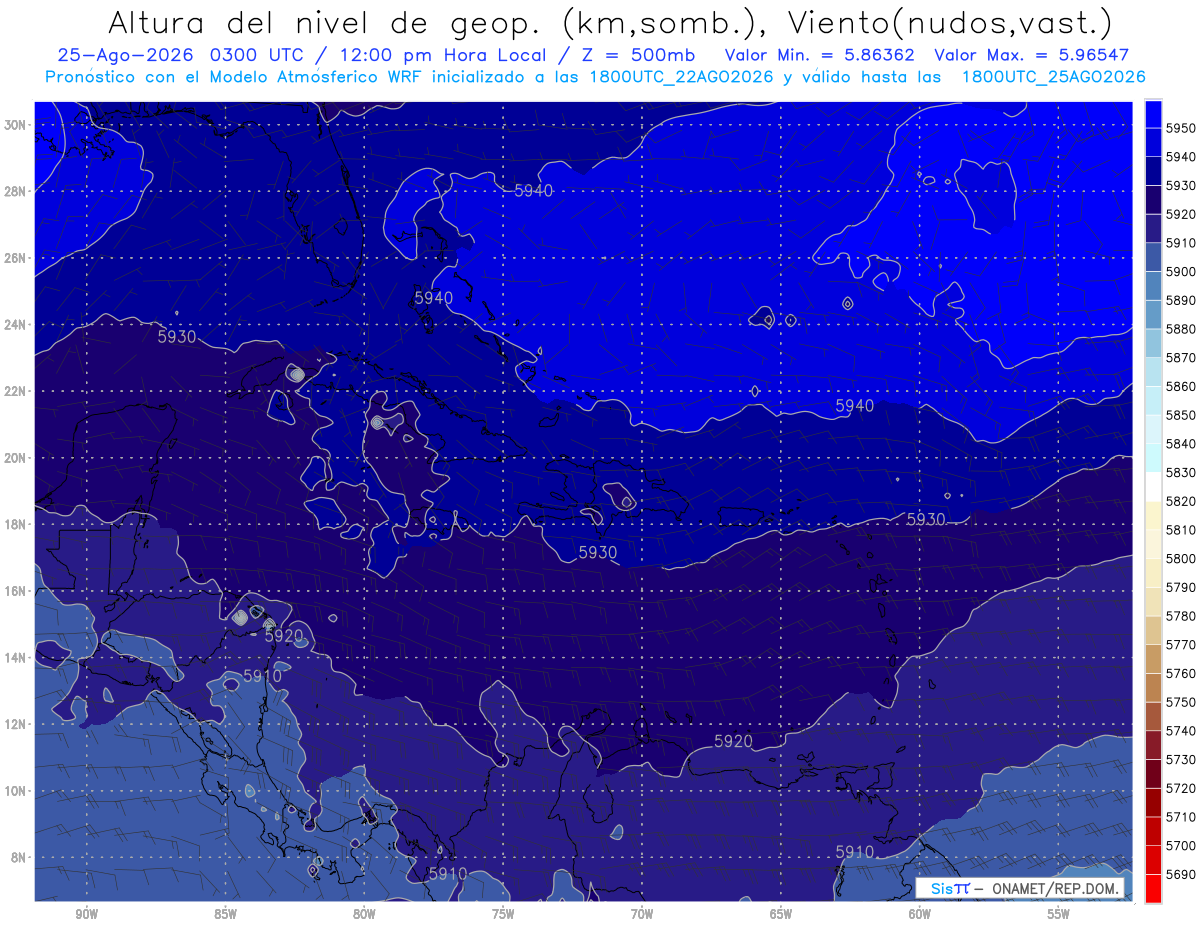The width and height of the screenshot is (1200, 927).
Task: Click the 5890 value in the color legend
Action: pos(1181,300)
